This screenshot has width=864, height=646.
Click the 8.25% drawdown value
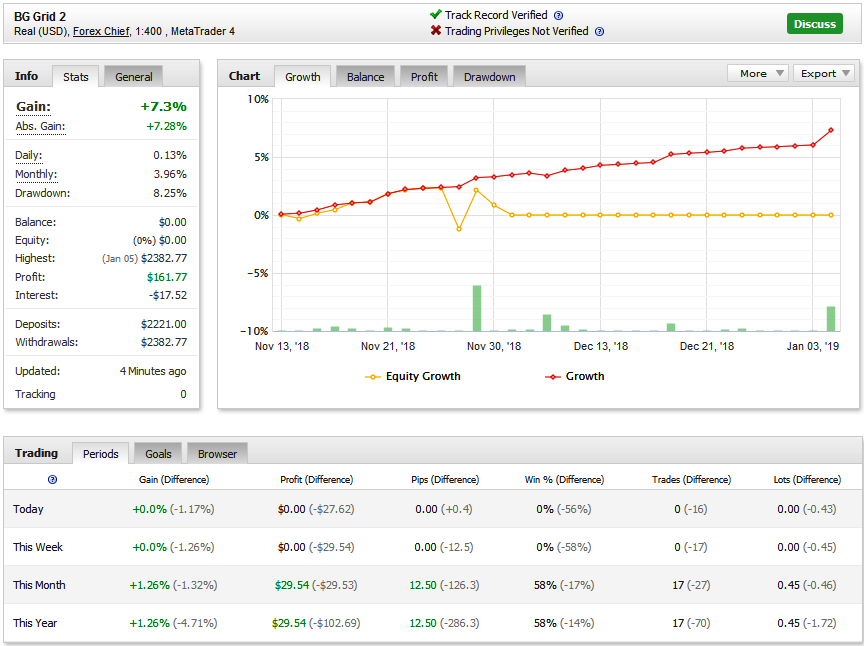[170, 193]
